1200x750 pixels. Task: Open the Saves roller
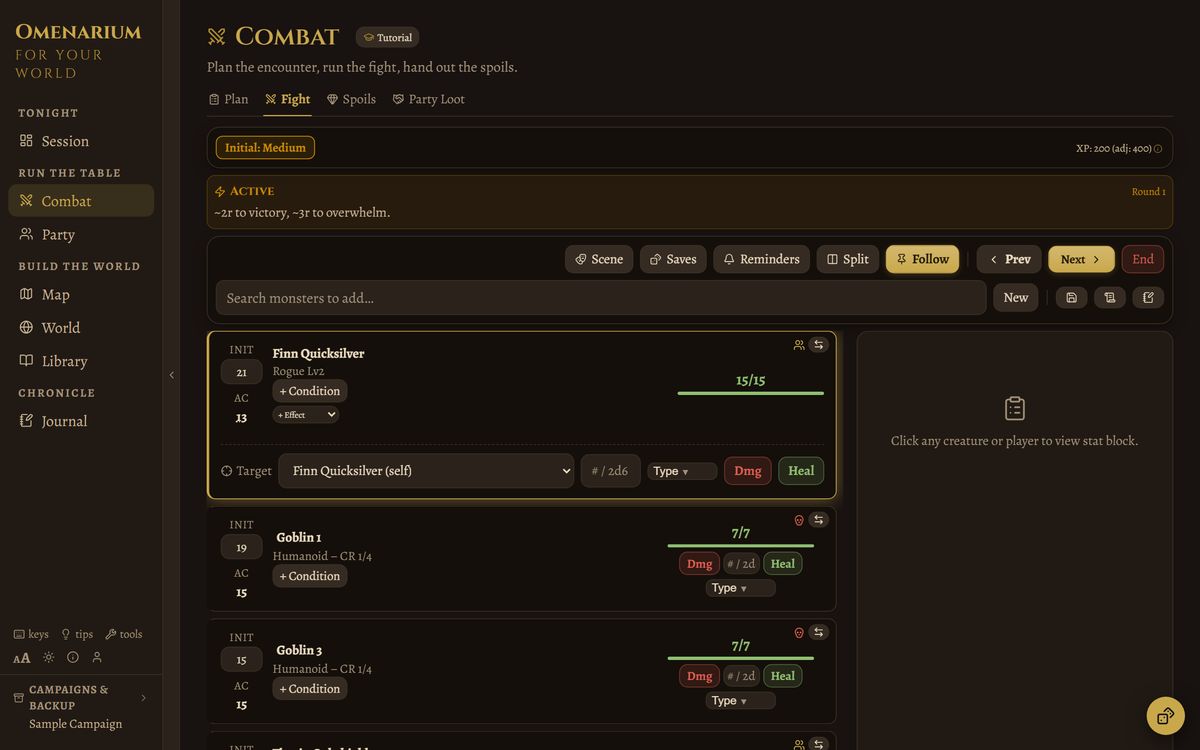[673, 259]
